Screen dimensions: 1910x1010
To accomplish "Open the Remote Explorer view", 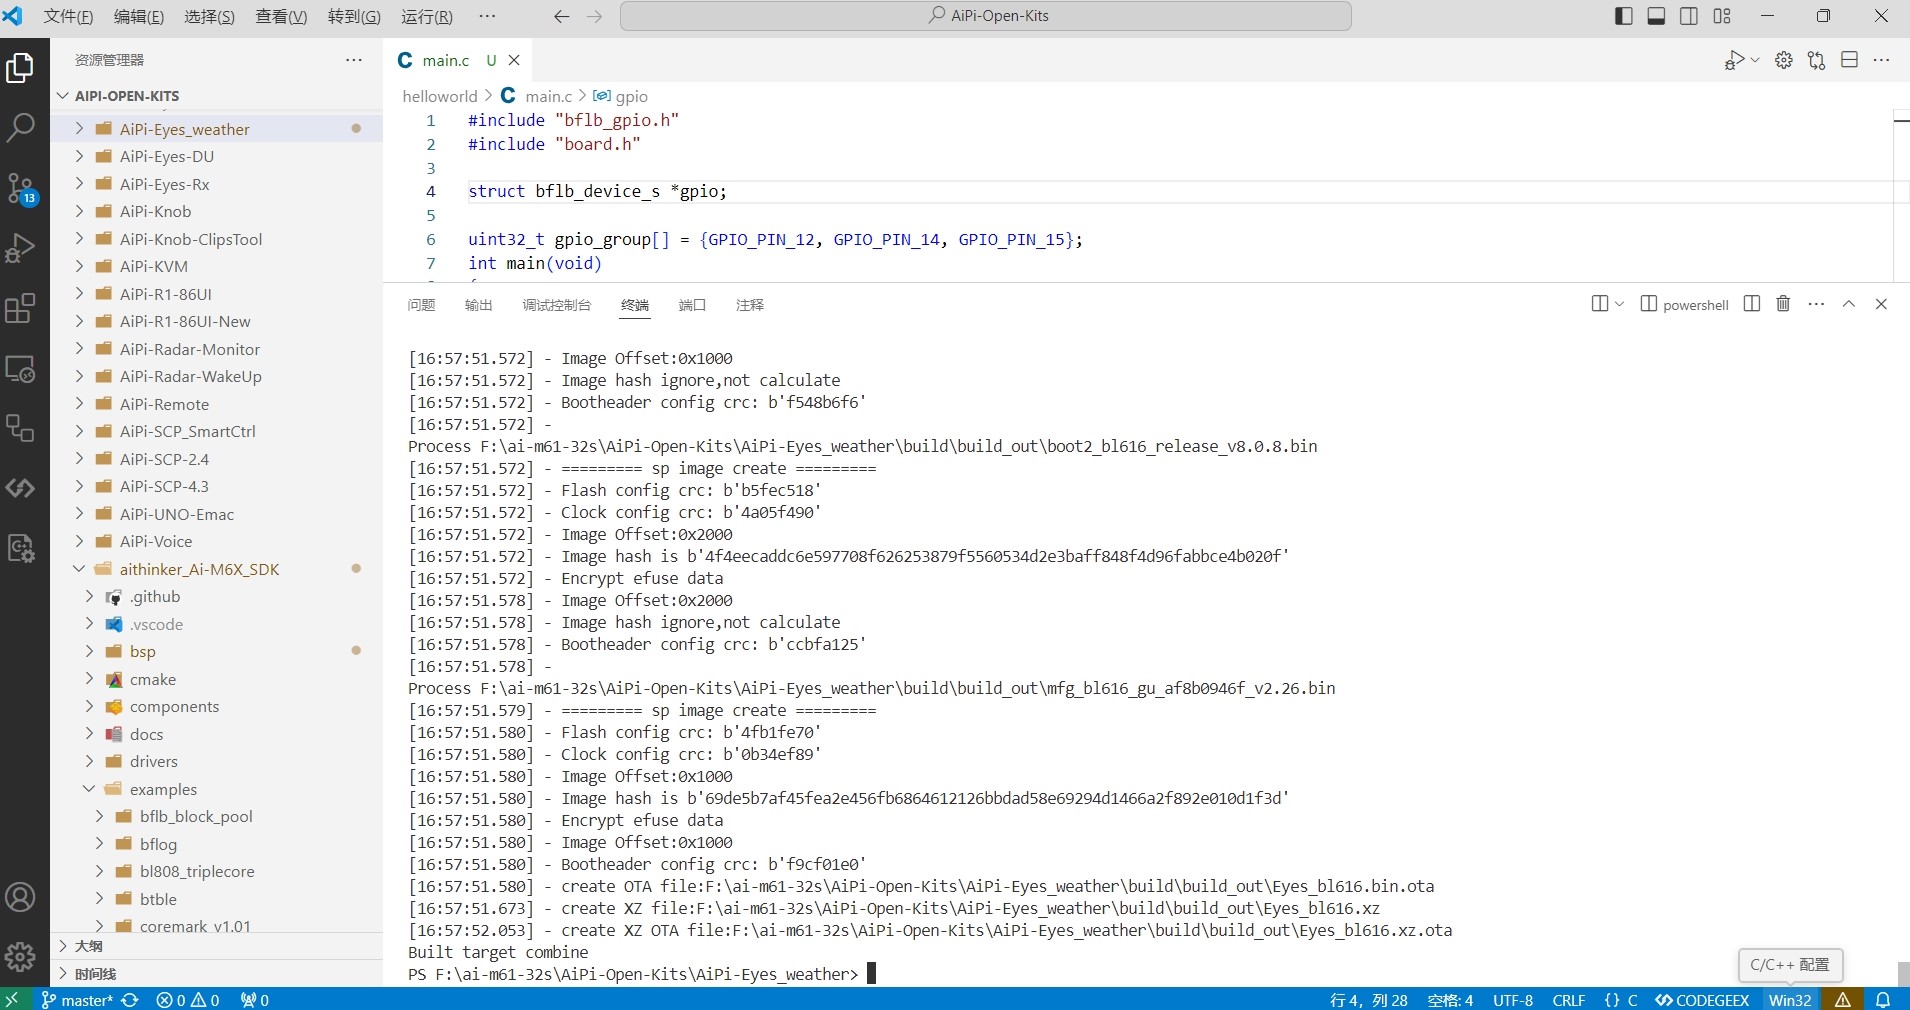I will point(20,368).
